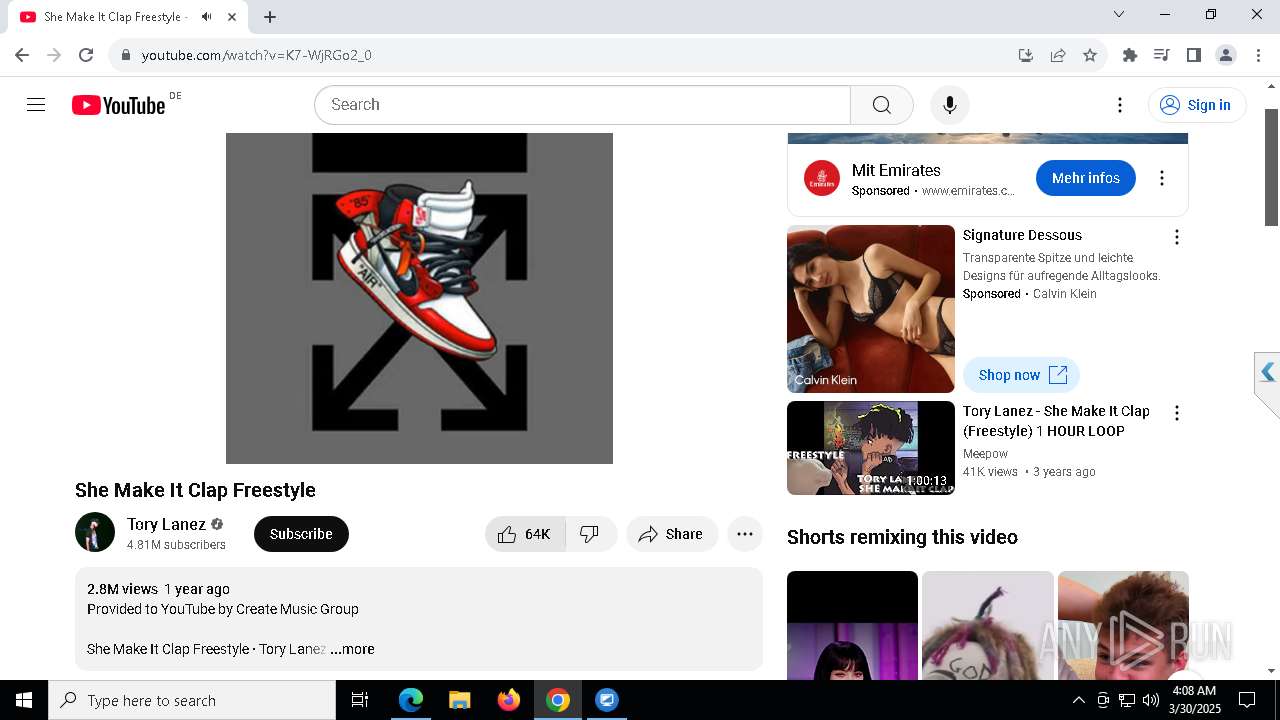Open network settings in system tray
This screenshot has width=1280, height=720.
[1127, 700]
